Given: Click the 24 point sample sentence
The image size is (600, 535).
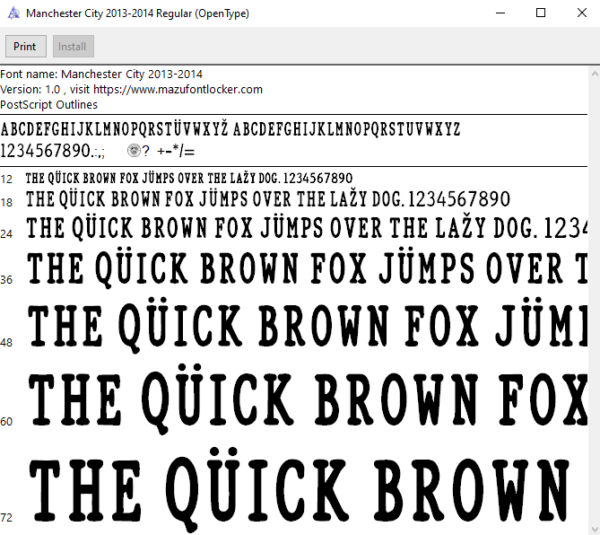Looking at the screenshot, I should click(x=307, y=228).
